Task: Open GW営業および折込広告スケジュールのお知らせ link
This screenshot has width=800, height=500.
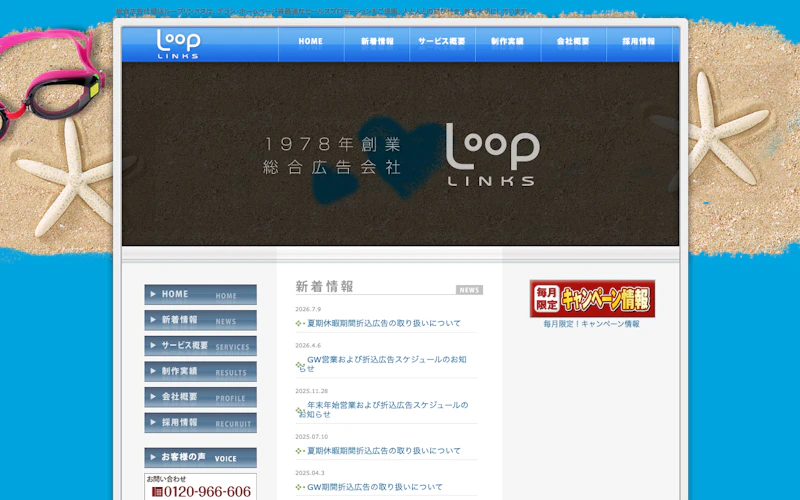Action: (x=383, y=364)
